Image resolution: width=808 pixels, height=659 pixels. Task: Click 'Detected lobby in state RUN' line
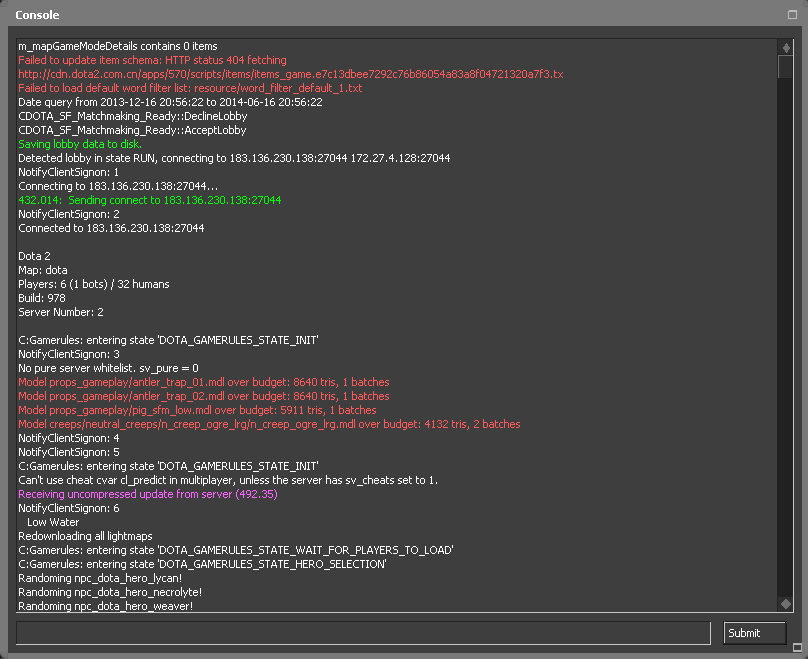click(234, 158)
